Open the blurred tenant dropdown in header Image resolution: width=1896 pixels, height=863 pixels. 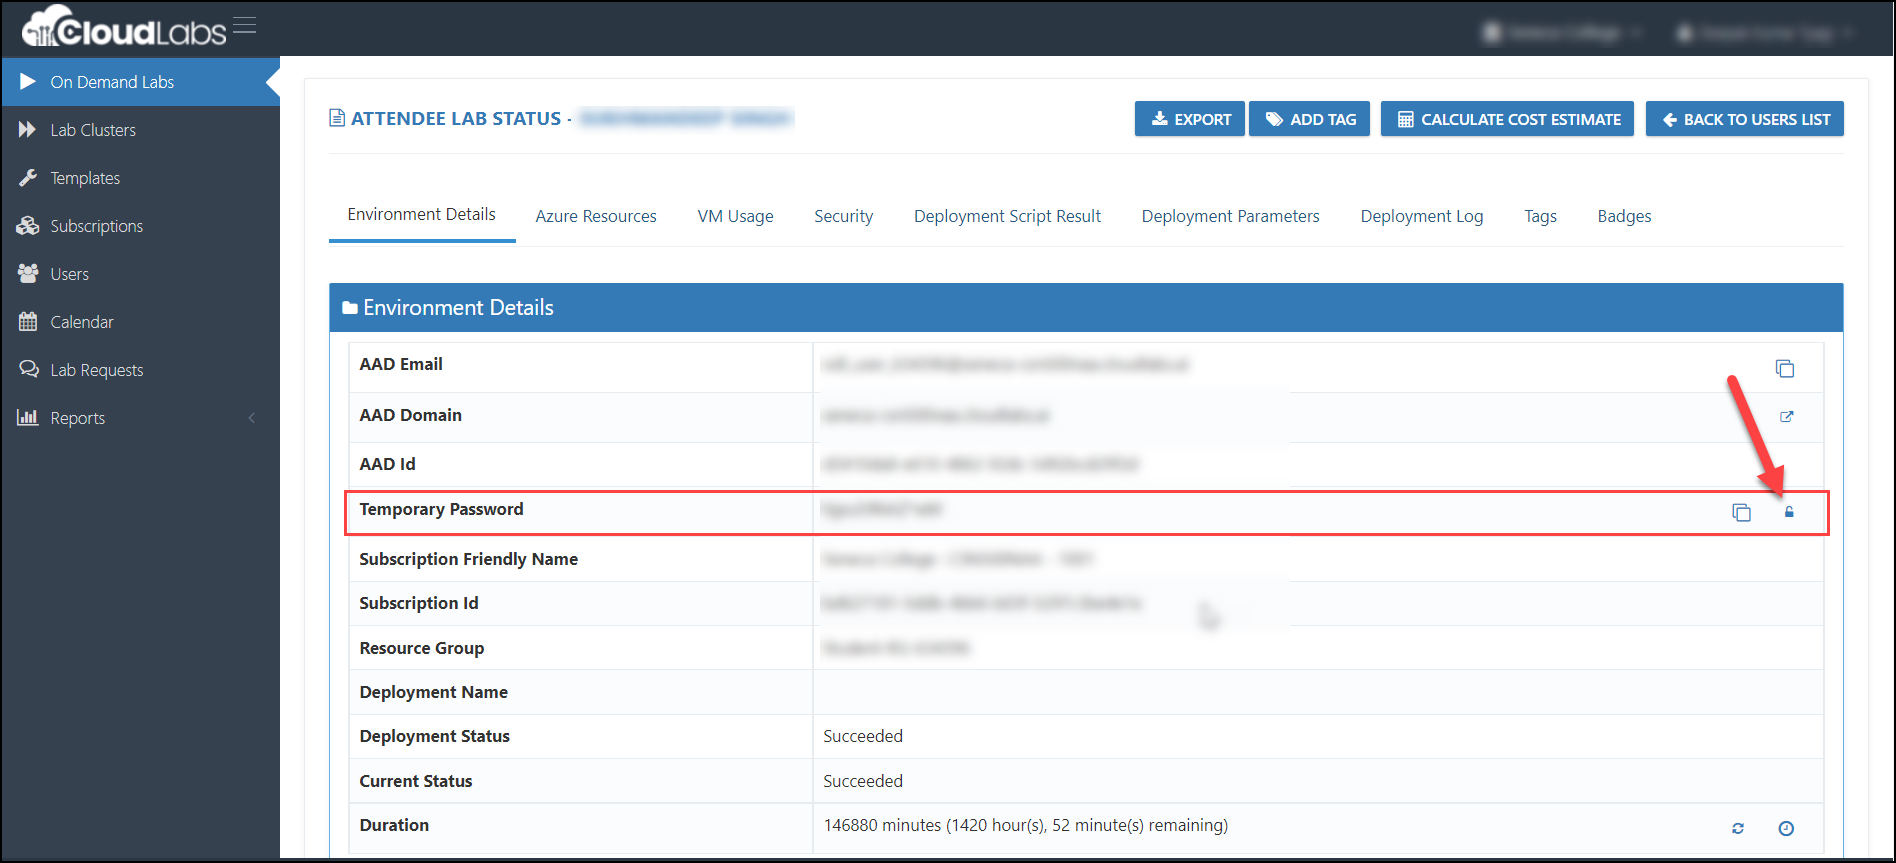[x=1563, y=33]
